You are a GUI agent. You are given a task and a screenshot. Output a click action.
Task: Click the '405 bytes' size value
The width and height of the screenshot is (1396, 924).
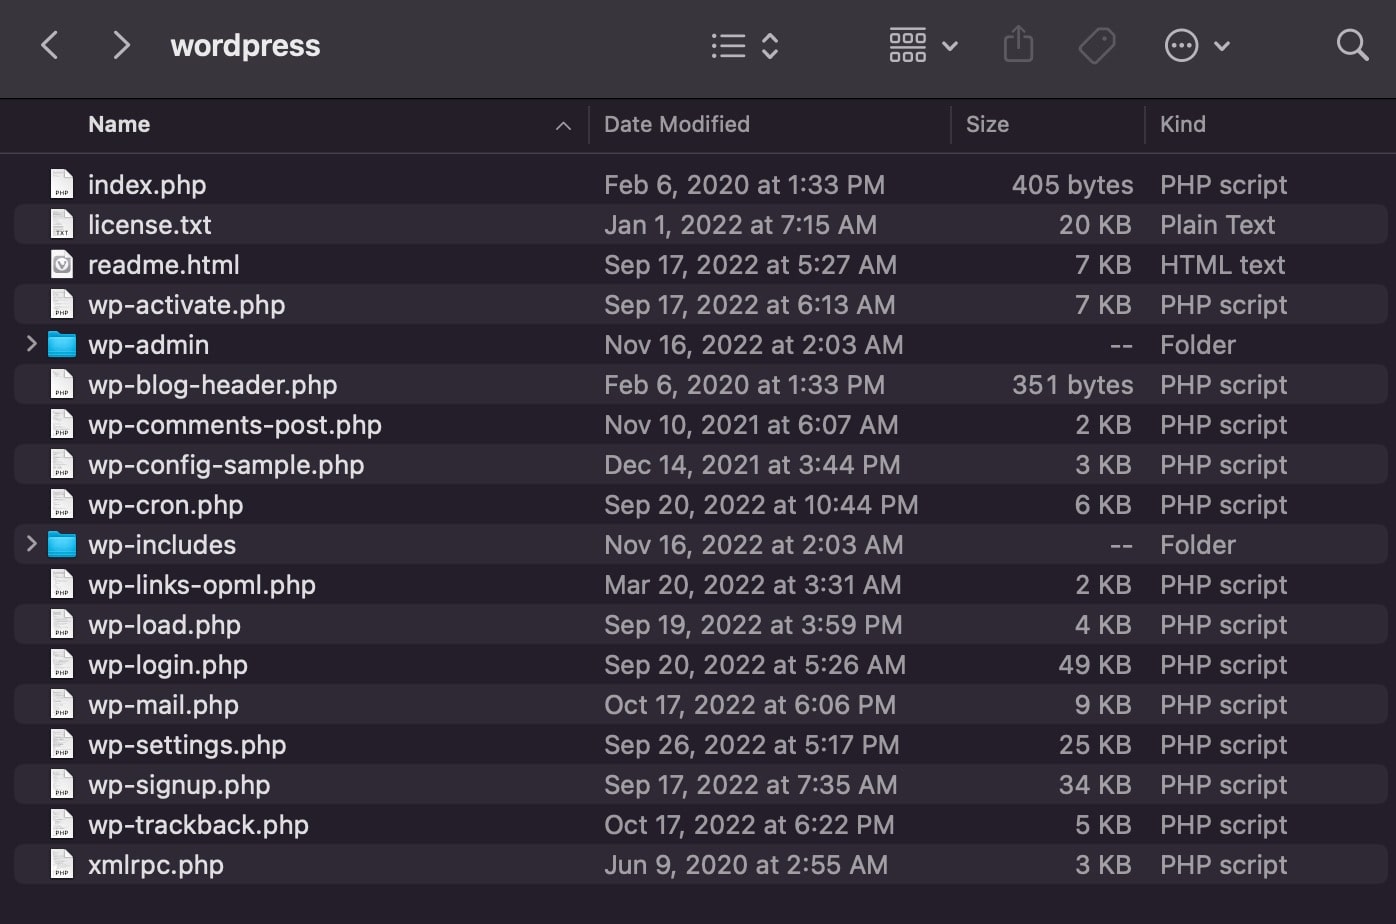(1072, 185)
